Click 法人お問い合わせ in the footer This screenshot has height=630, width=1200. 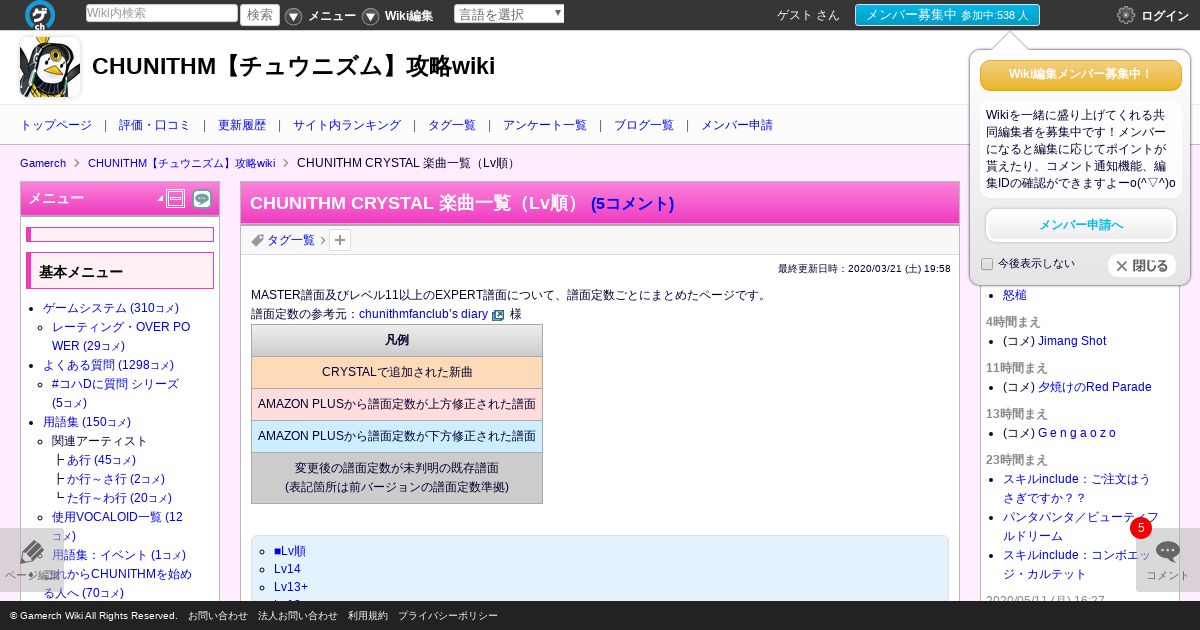[x=298, y=616]
